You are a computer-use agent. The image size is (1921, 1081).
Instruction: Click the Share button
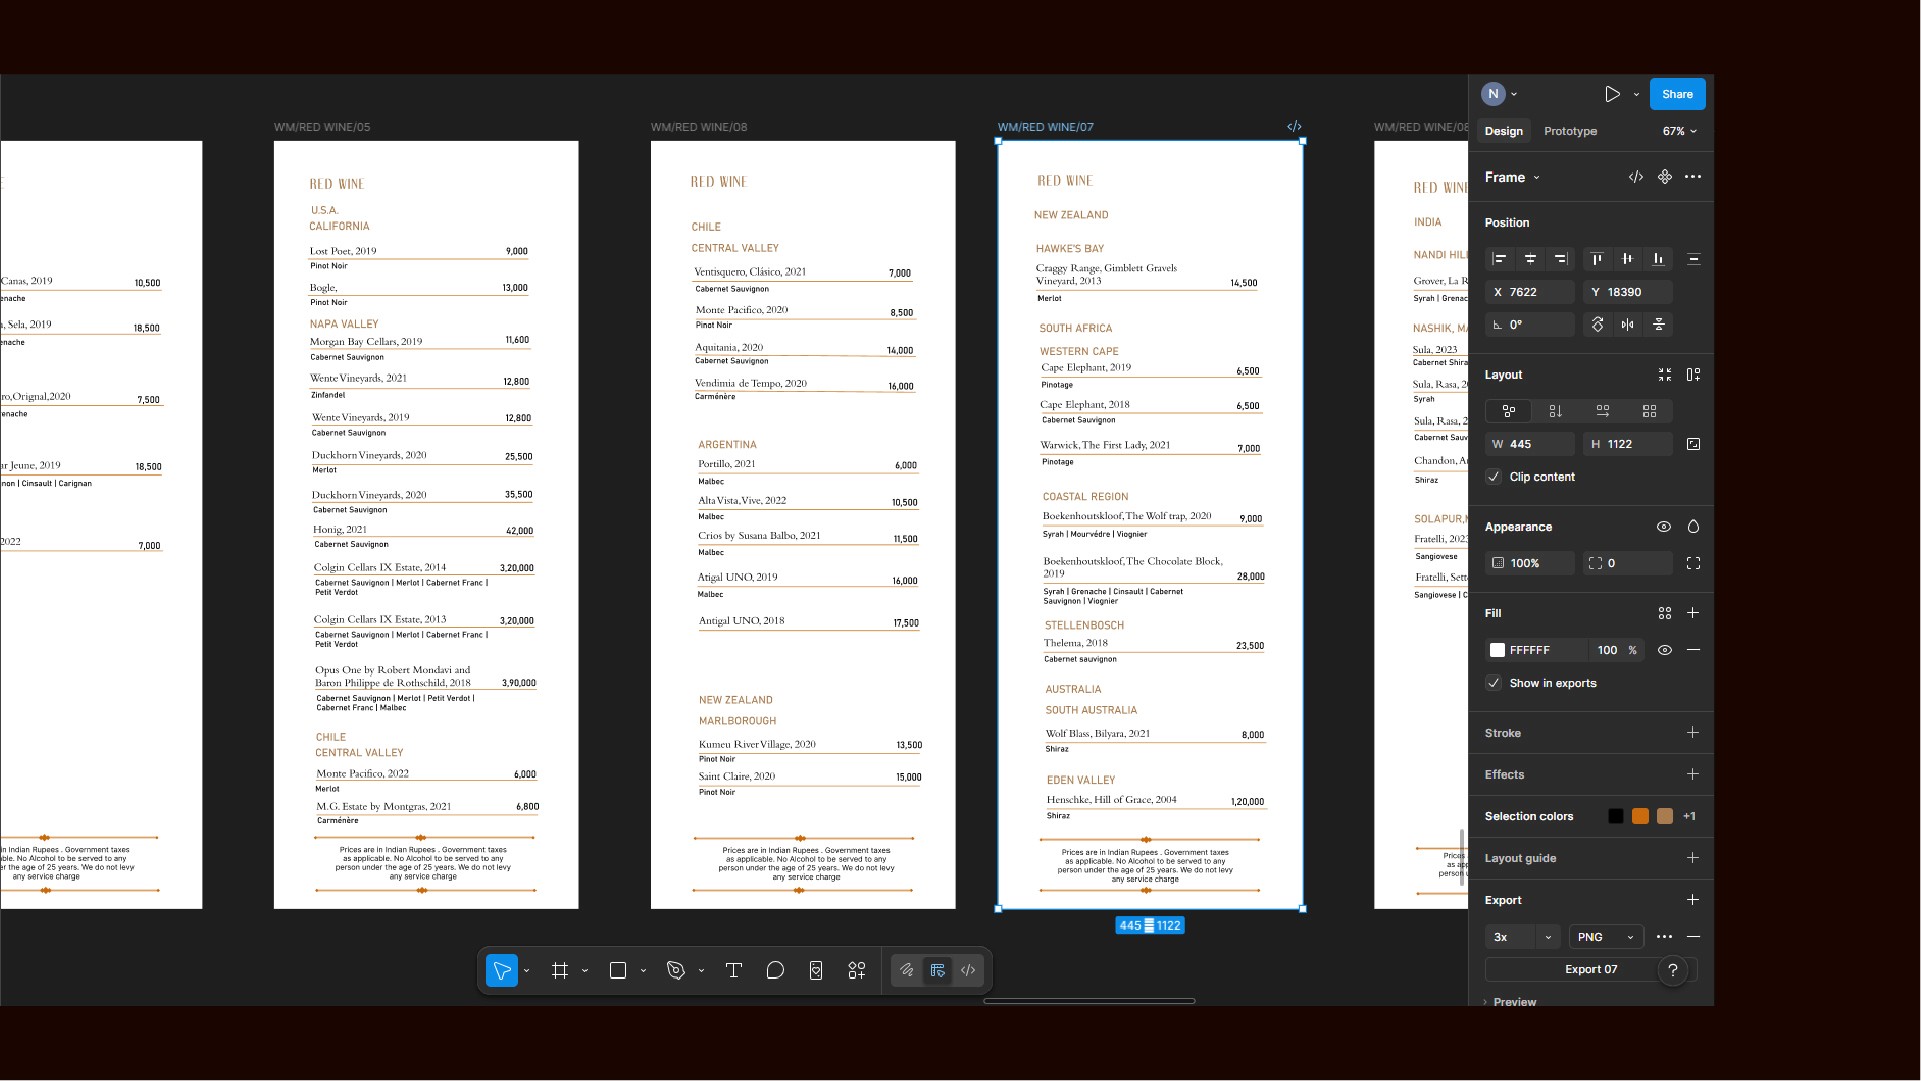point(1677,94)
